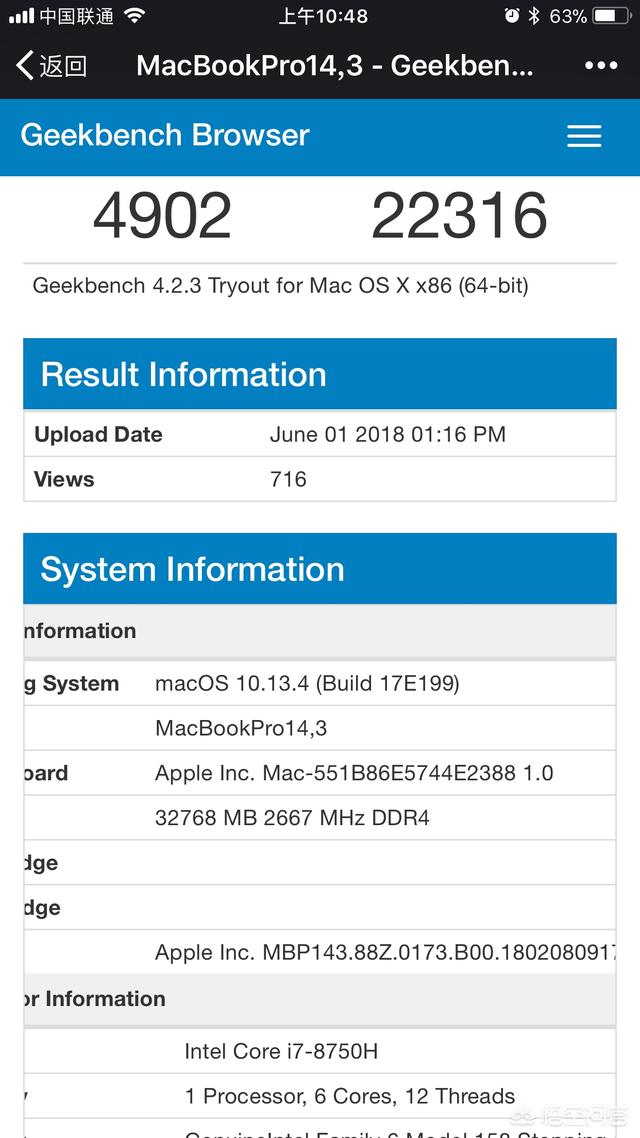Tap the page title MacBookPro14,3 - Geekbench
Viewport: 640px width, 1138px height.
[334, 66]
